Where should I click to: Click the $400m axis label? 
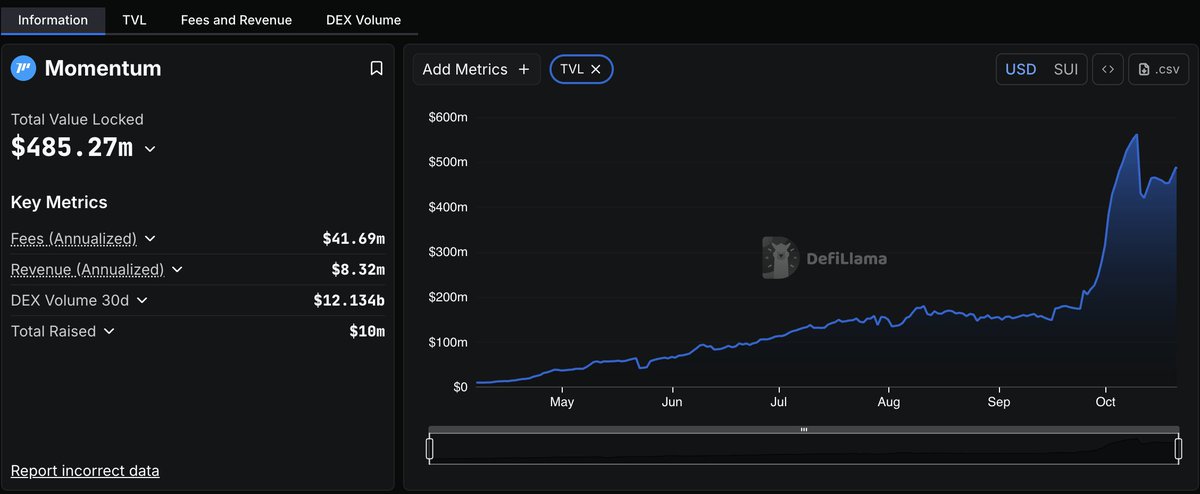448,207
